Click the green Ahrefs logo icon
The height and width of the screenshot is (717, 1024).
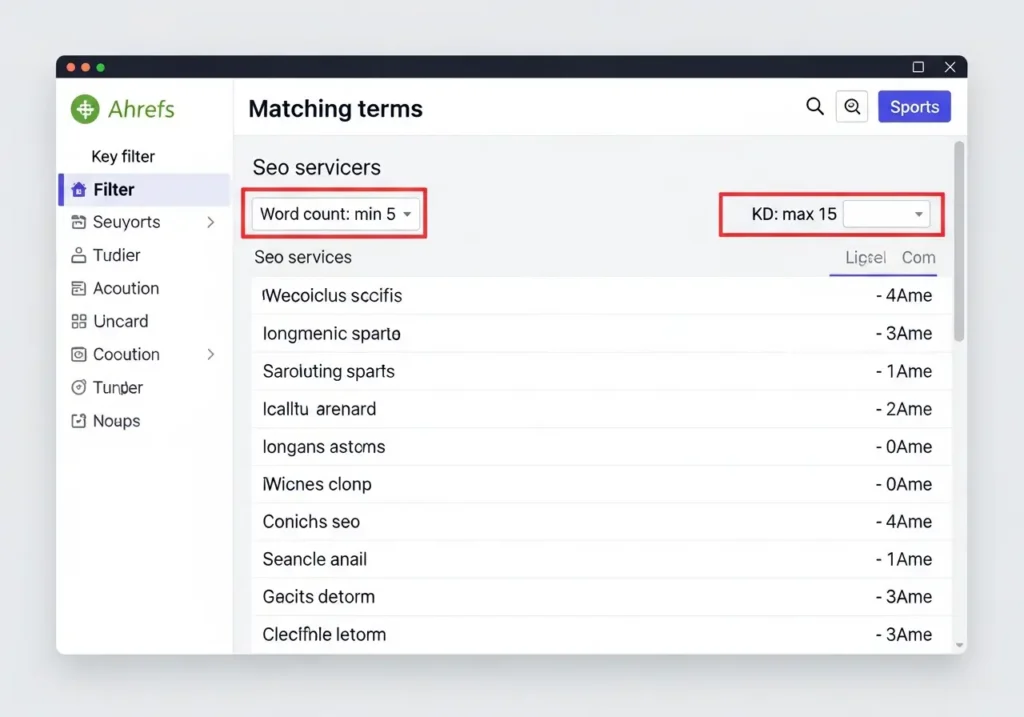pyautogui.click(x=85, y=108)
